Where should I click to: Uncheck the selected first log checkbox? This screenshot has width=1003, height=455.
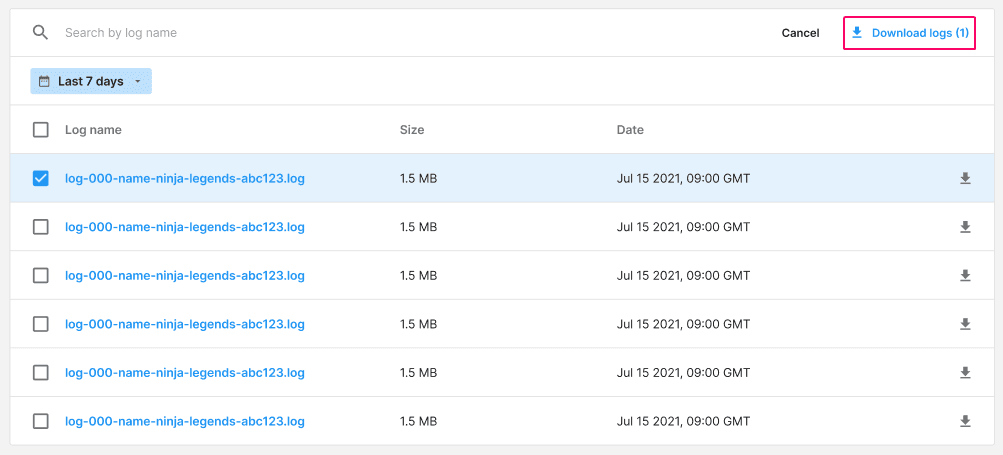pos(40,179)
